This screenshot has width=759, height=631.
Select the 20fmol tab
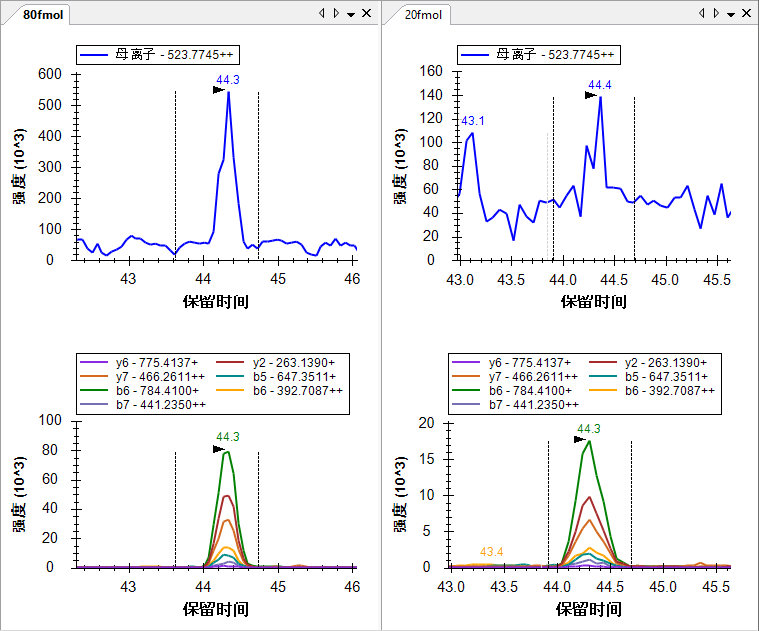[423, 15]
